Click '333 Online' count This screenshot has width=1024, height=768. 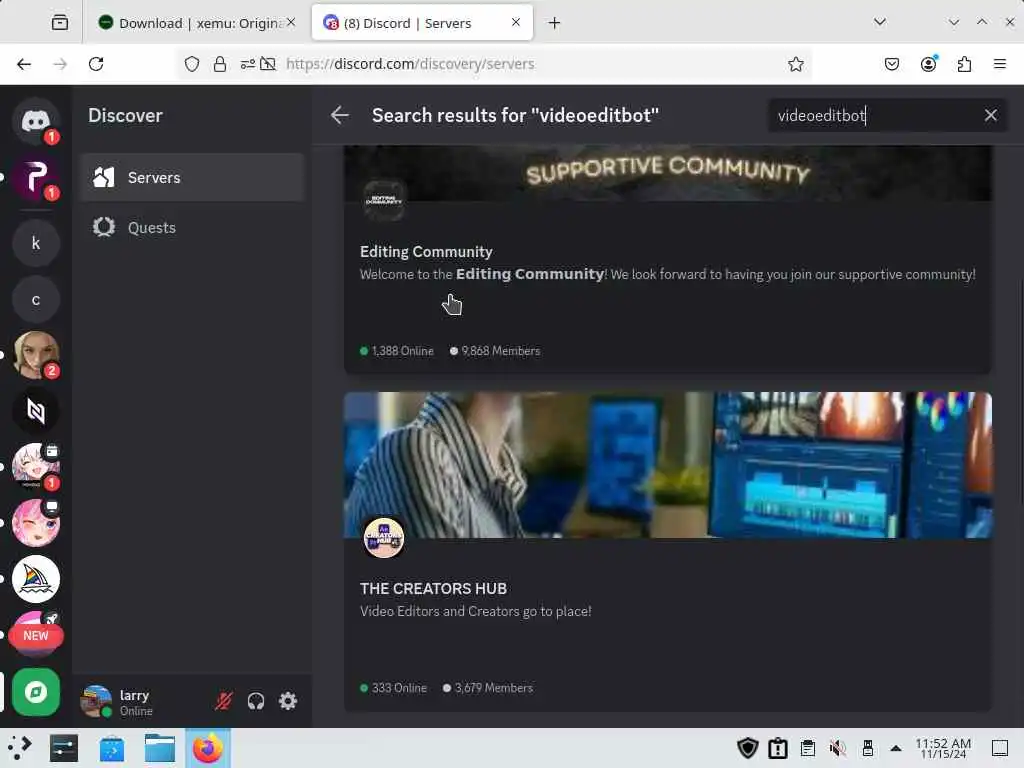393,688
